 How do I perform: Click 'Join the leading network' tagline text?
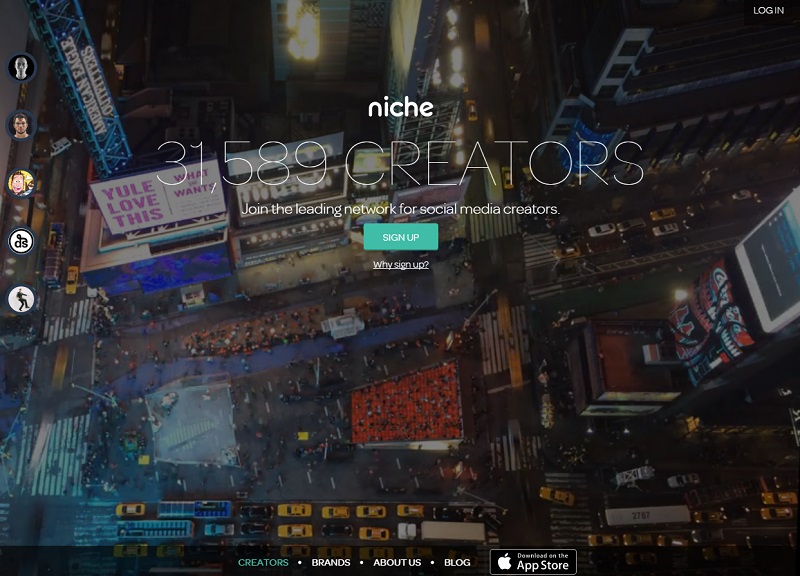pos(400,209)
